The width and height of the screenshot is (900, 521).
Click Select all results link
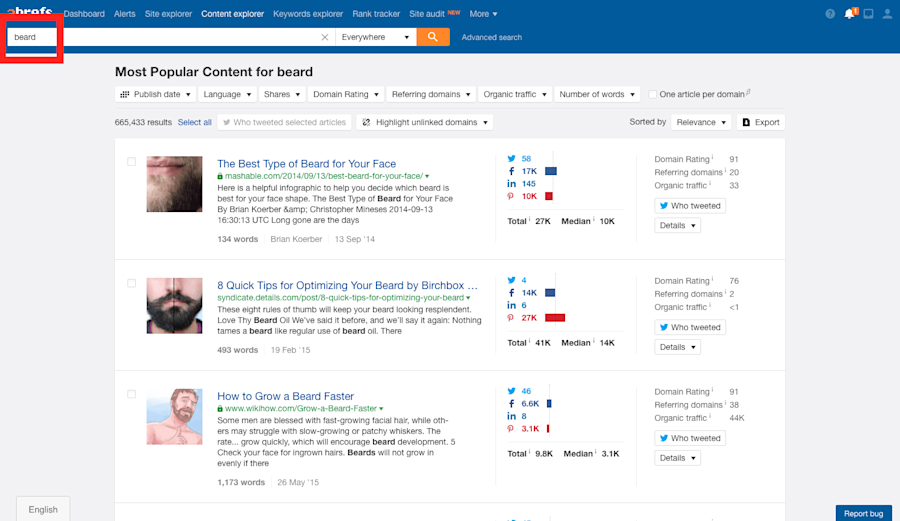(x=195, y=122)
